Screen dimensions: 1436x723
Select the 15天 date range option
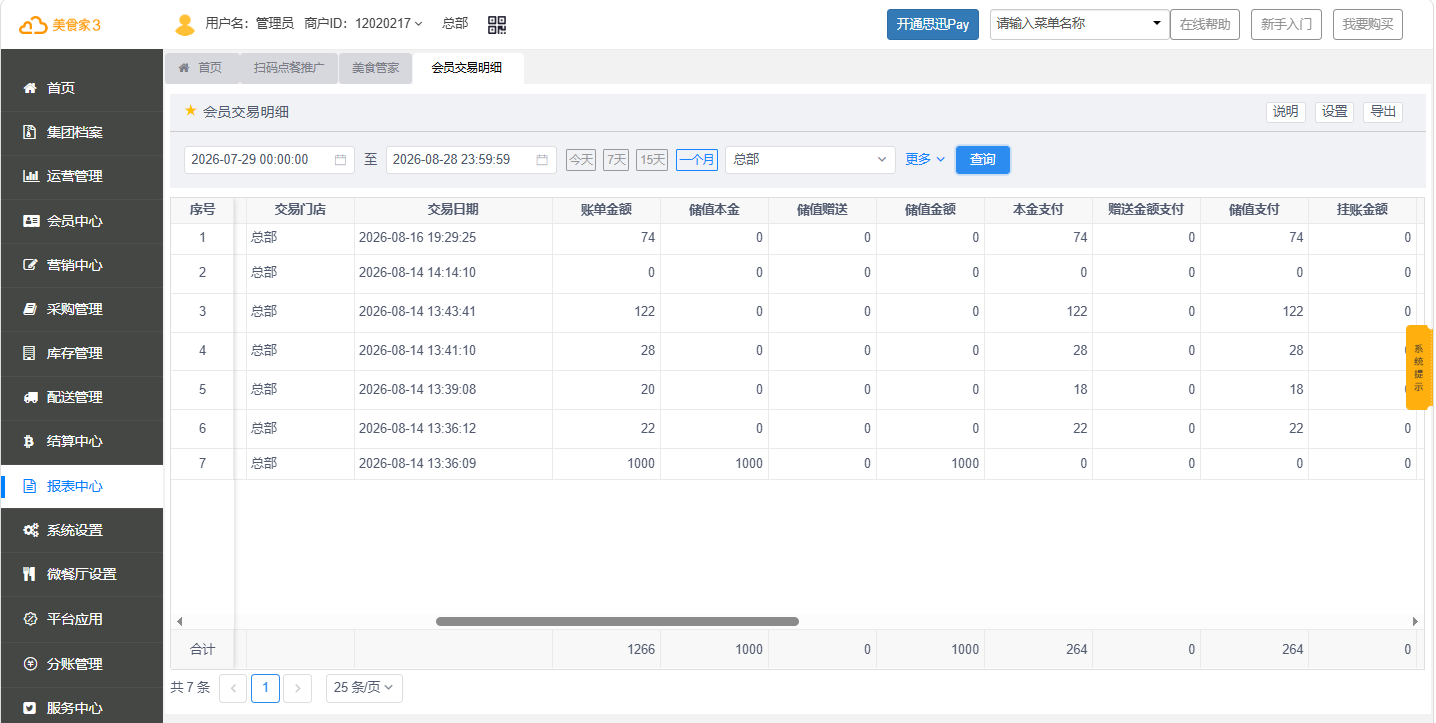[652, 159]
